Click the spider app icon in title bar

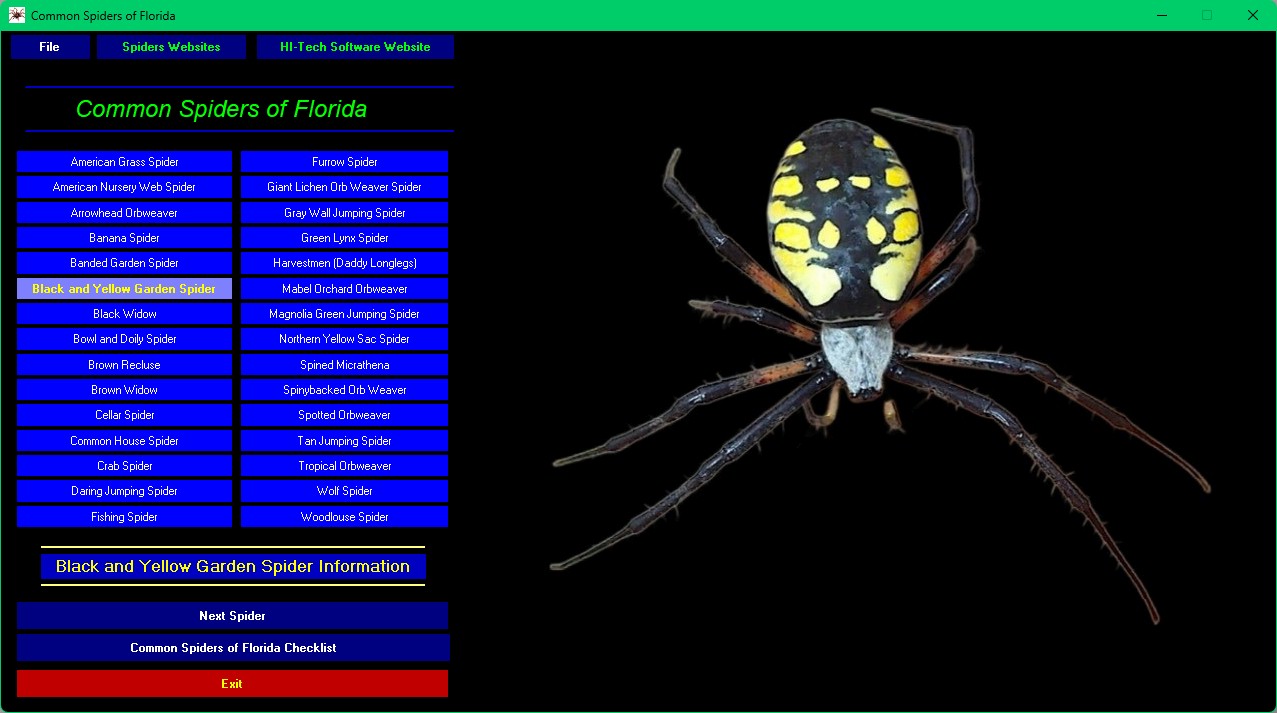[x=16, y=15]
